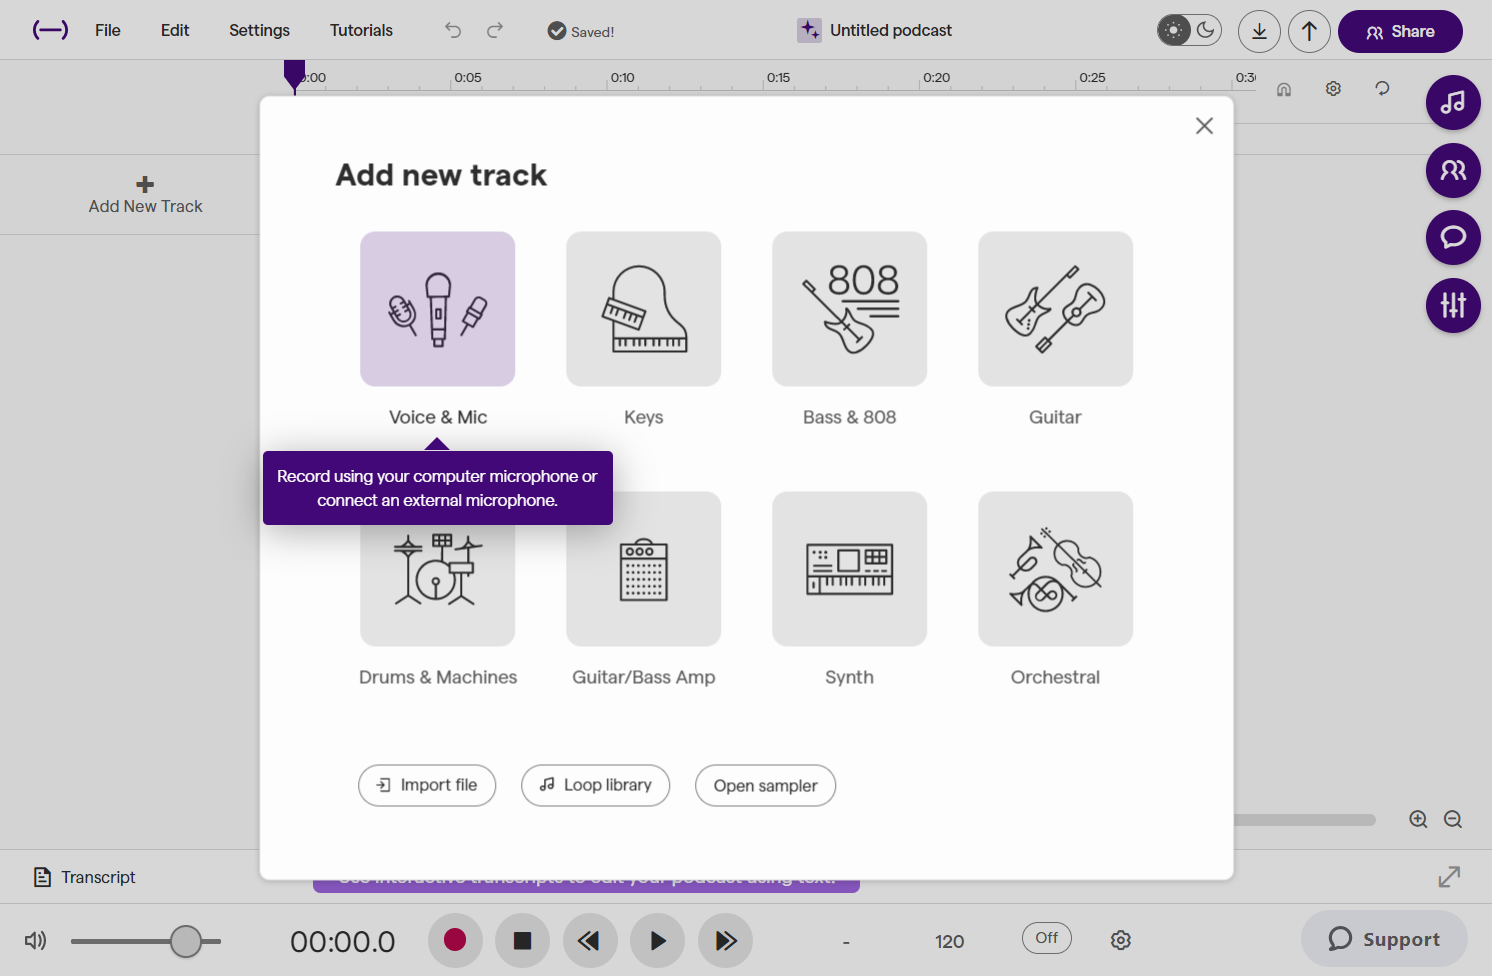
Task: Click the redo arrow icon
Action: click(x=495, y=30)
